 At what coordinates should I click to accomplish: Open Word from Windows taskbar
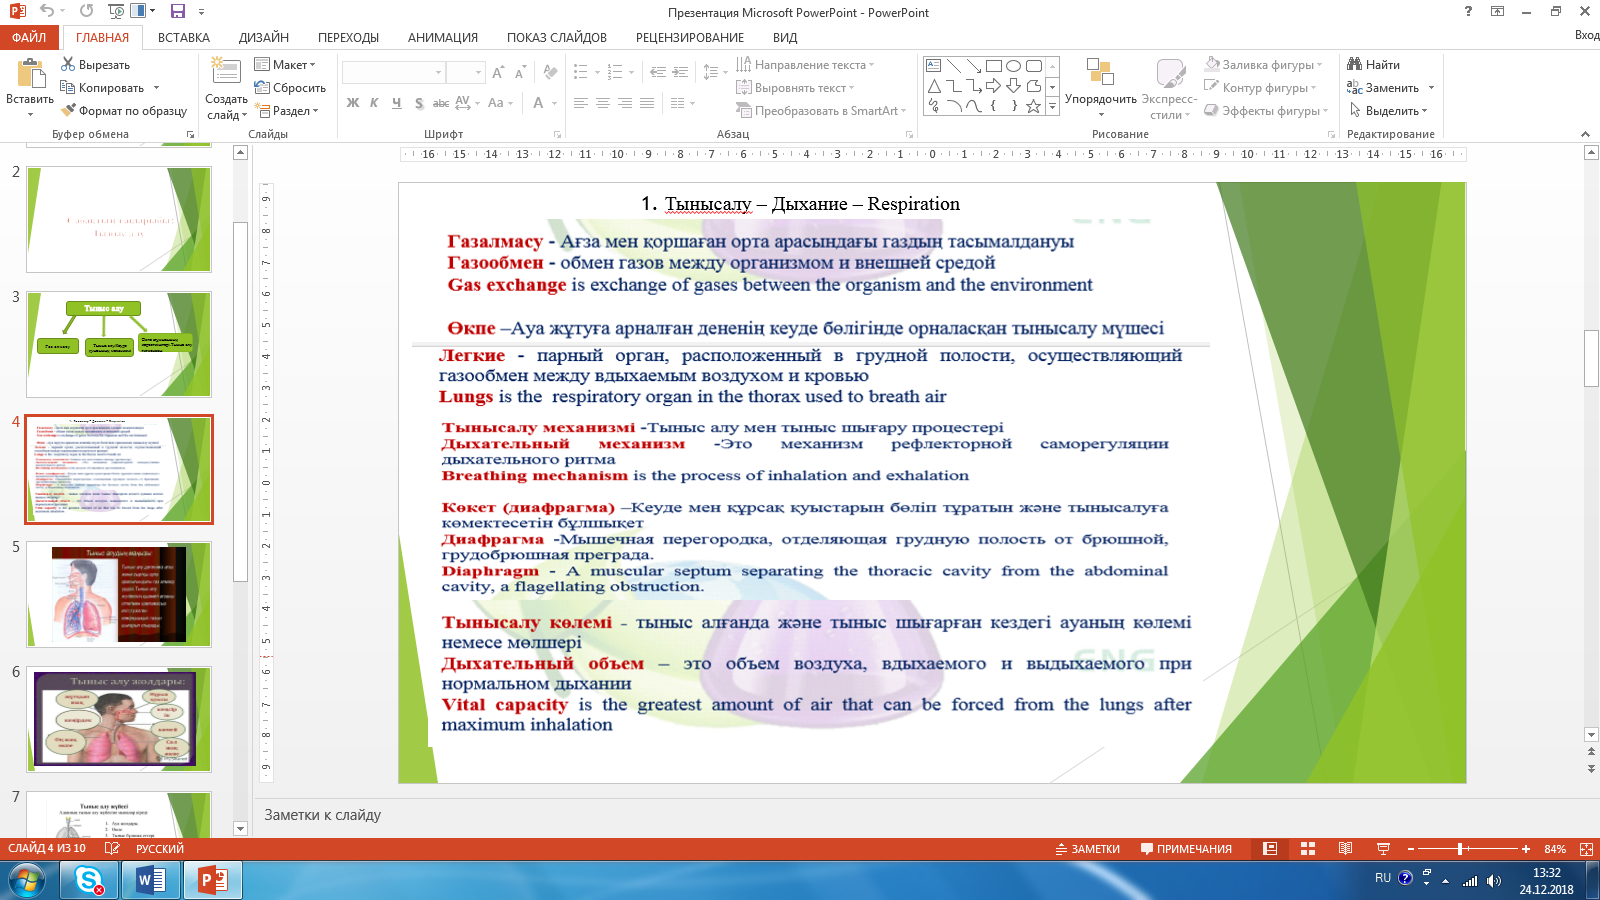tap(151, 881)
